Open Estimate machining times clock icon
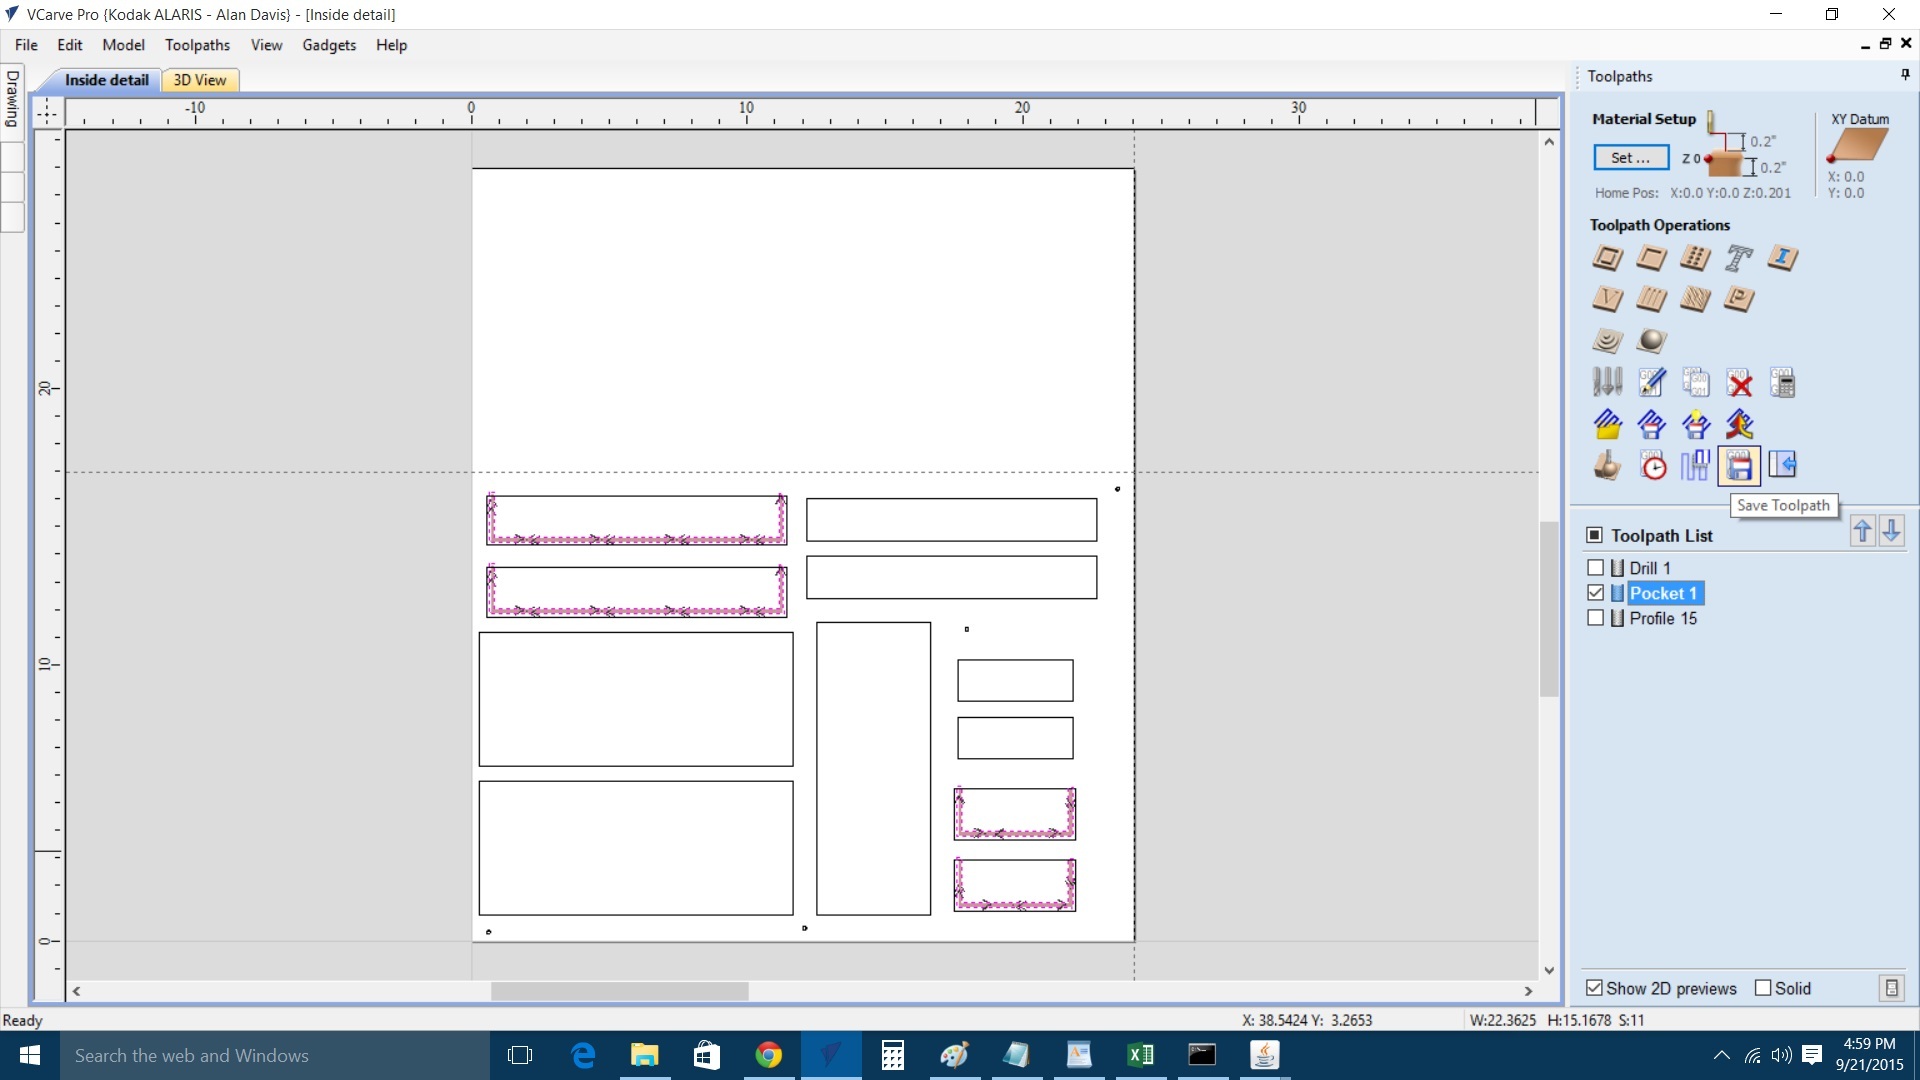Image resolution: width=1920 pixels, height=1080 pixels. [1652, 465]
